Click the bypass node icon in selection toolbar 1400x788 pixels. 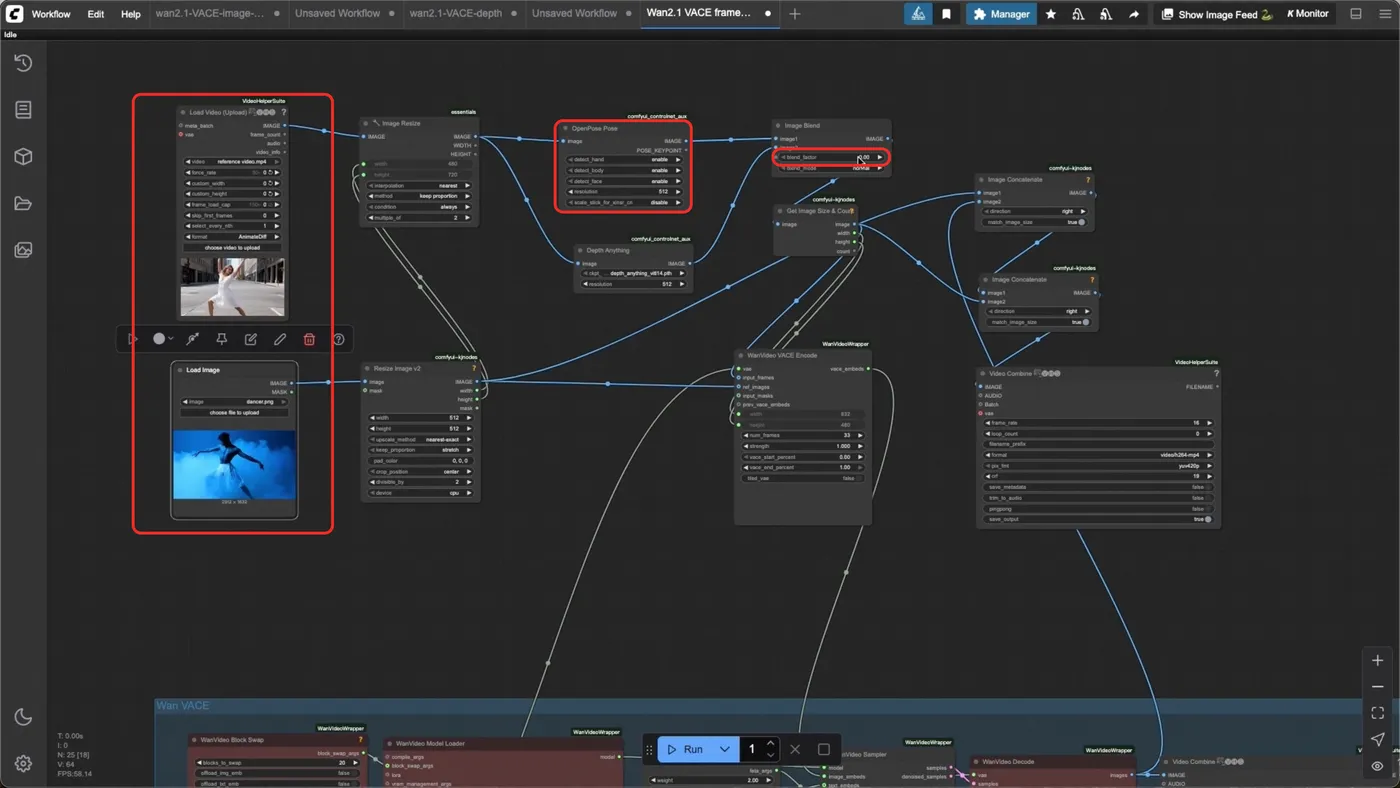coord(193,339)
